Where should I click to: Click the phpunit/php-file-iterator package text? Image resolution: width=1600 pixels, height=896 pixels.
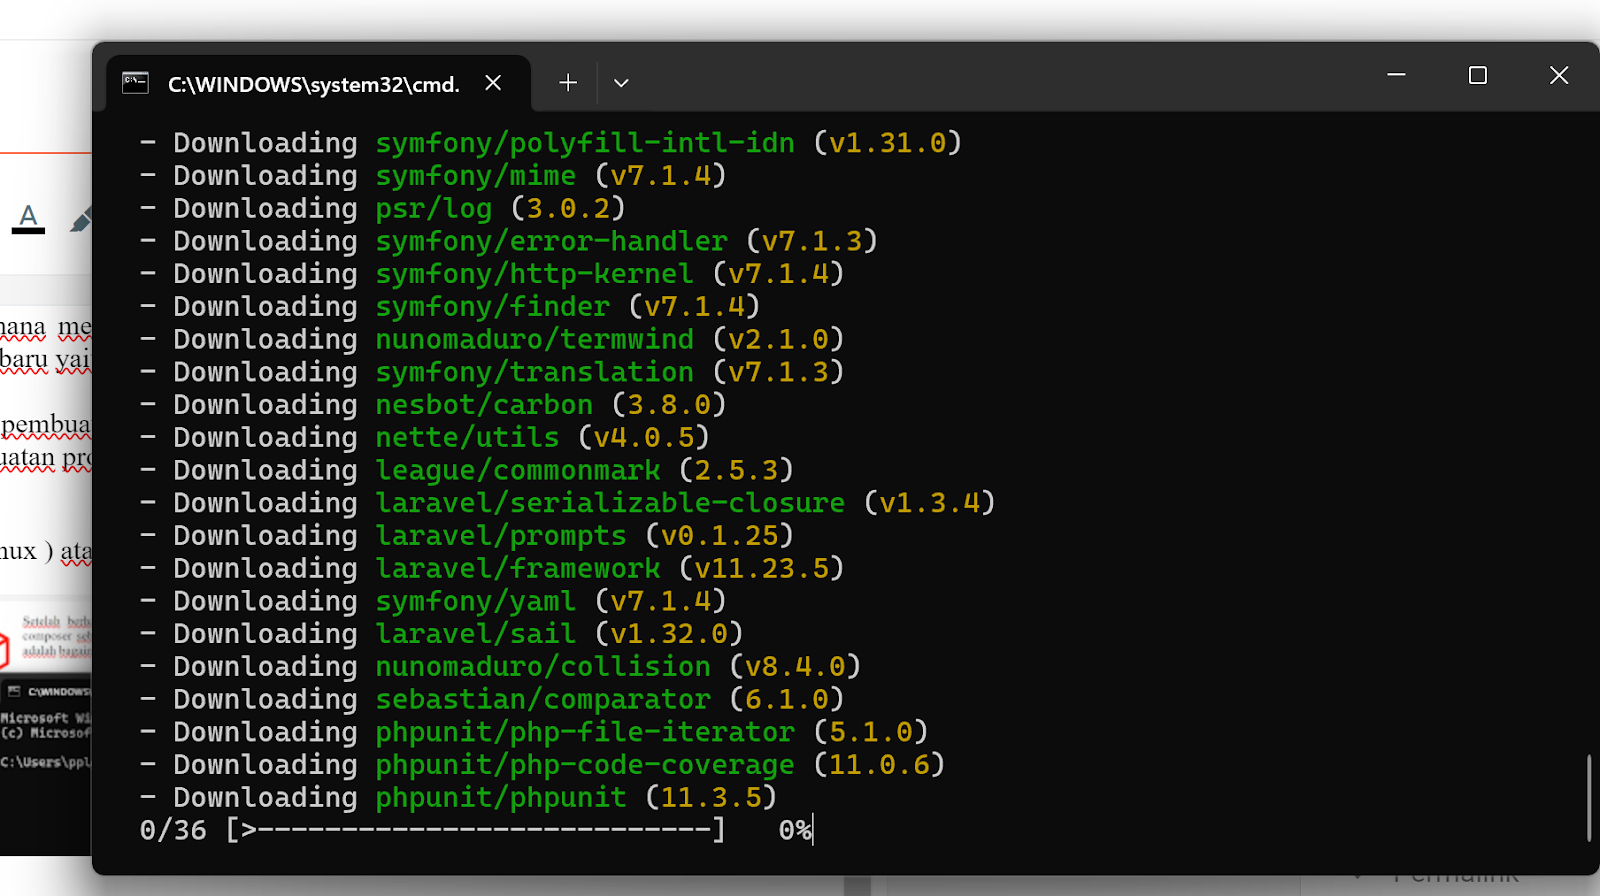point(585,733)
